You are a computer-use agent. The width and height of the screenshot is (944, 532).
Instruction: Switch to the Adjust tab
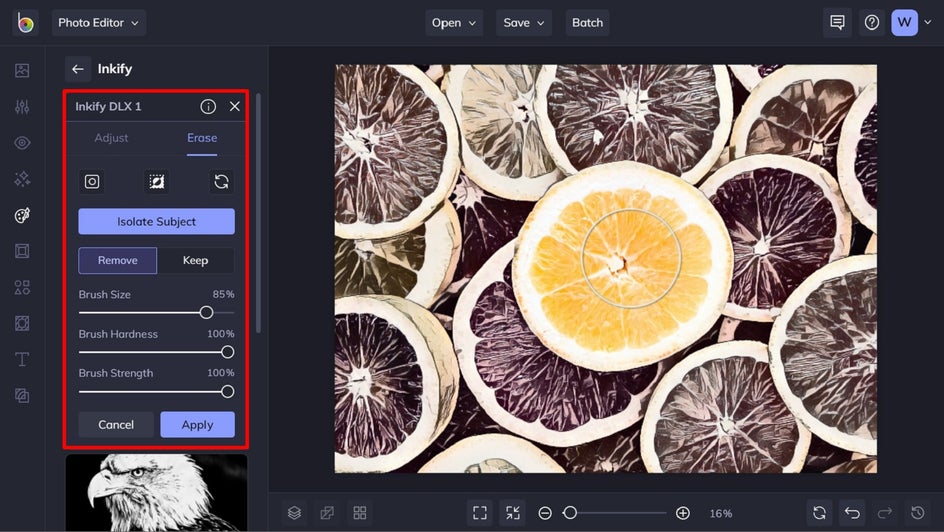pos(111,138)
